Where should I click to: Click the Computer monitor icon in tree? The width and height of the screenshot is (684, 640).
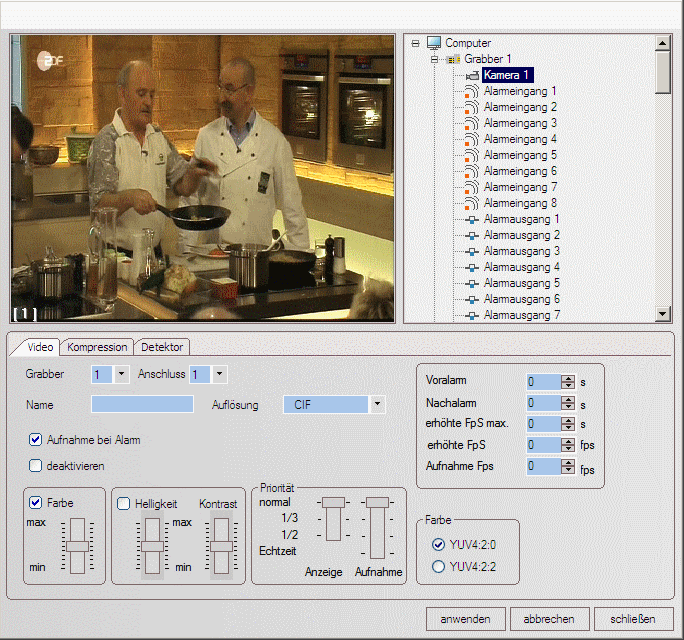pos(434,43)
